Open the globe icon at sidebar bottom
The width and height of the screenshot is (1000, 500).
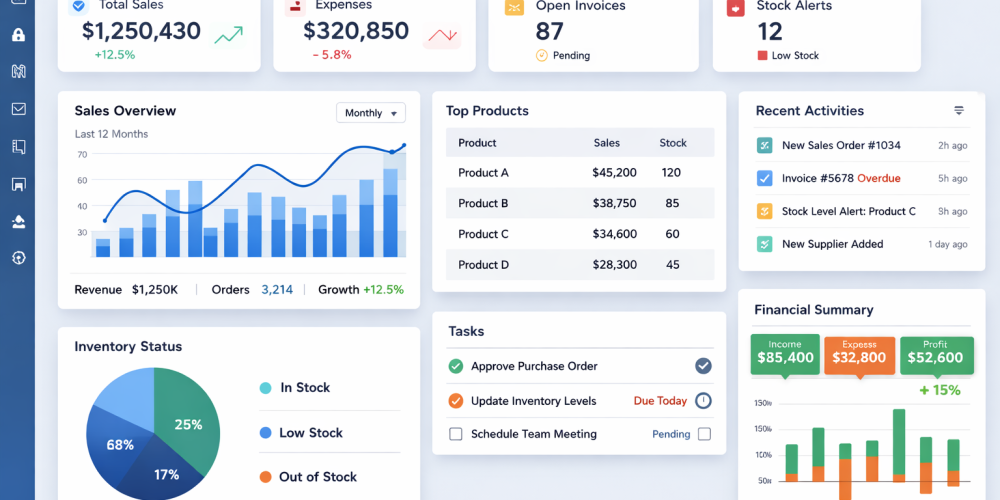point(18,257)
